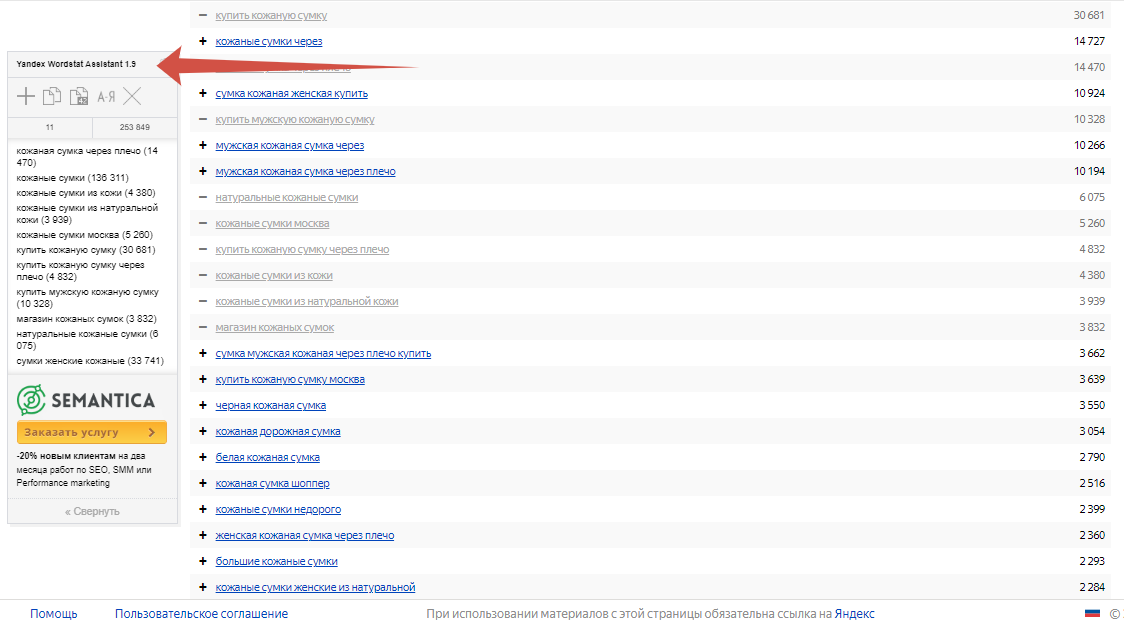1124x628 pixels.
Task: Click the add phrases plus icon in Assistant panel
Action: 26,97
